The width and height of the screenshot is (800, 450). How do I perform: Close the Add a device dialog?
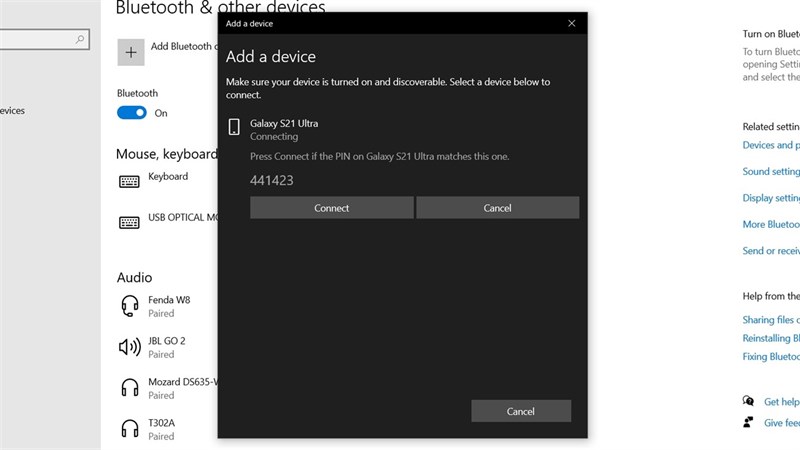click(x=571, y=23)
